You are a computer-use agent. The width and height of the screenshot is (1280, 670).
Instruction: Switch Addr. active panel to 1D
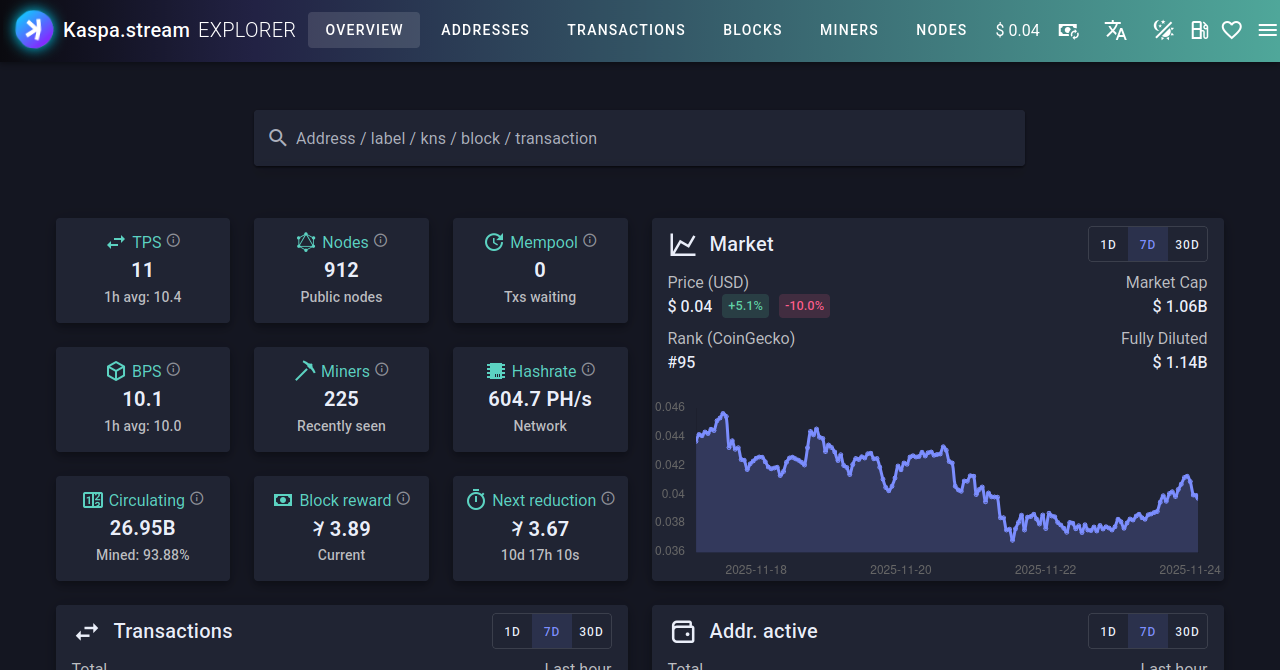coord(1108,632)
